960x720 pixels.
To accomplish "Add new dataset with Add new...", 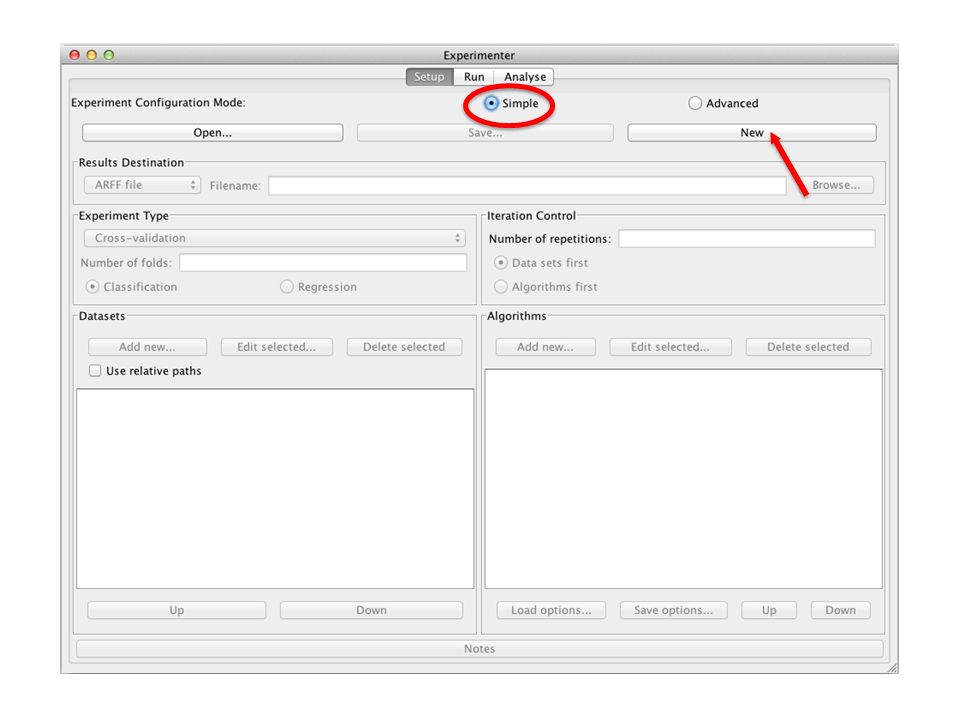I will pos(148,347).
